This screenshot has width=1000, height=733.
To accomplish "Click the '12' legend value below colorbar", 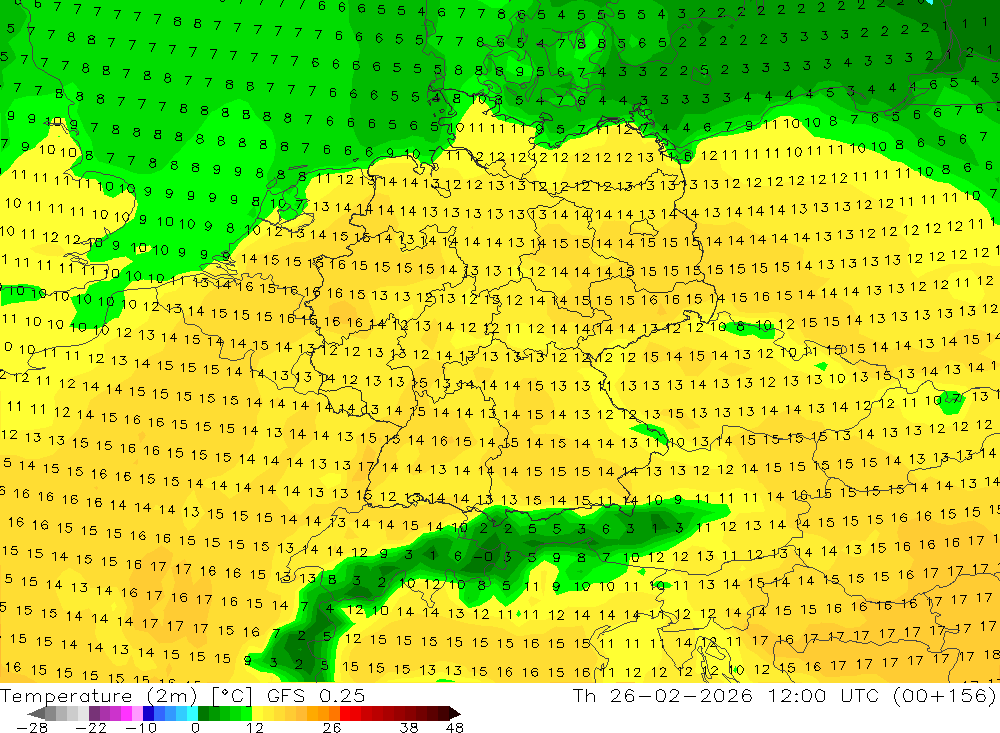I will 255,727.
